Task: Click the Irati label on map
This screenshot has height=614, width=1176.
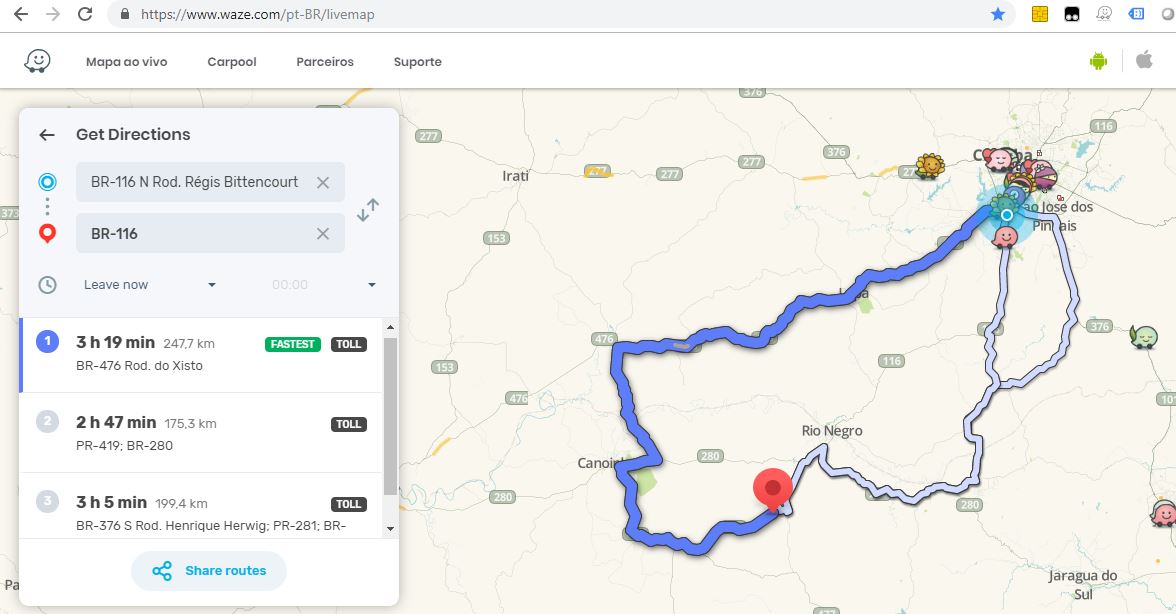Action: point(515,176)
